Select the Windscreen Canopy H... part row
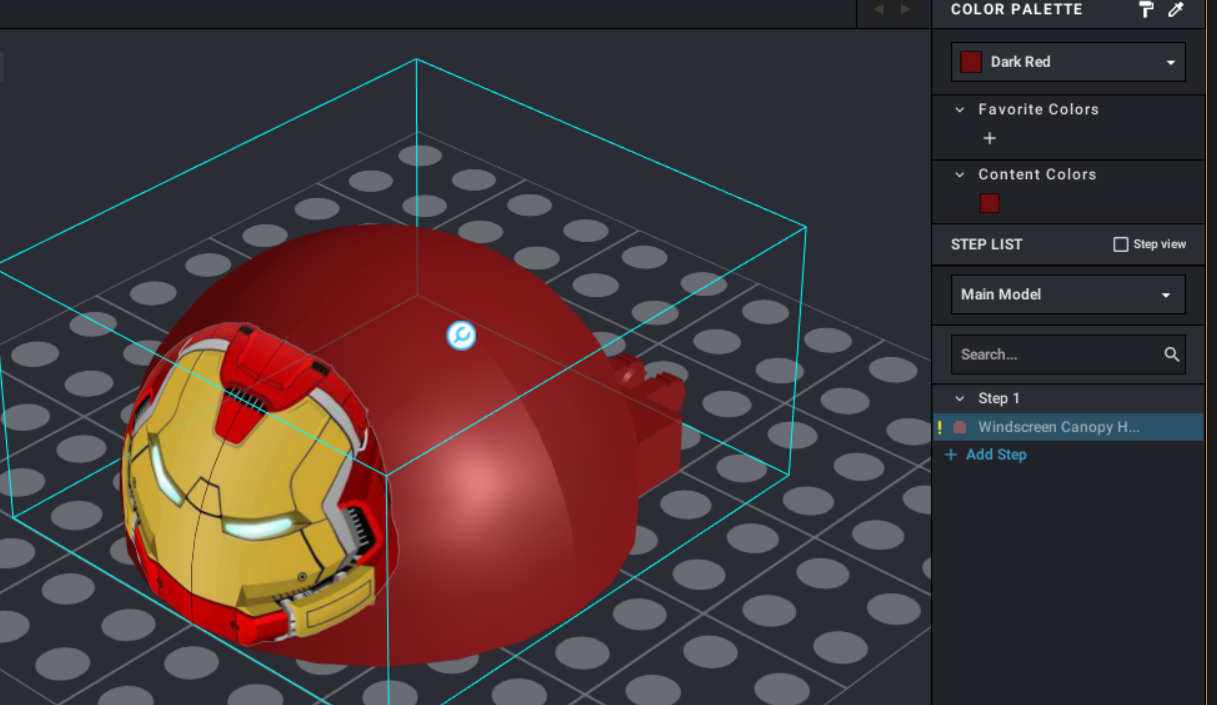The width and height of the screenshot is (1217, 705). click(x=1068, y=427)
